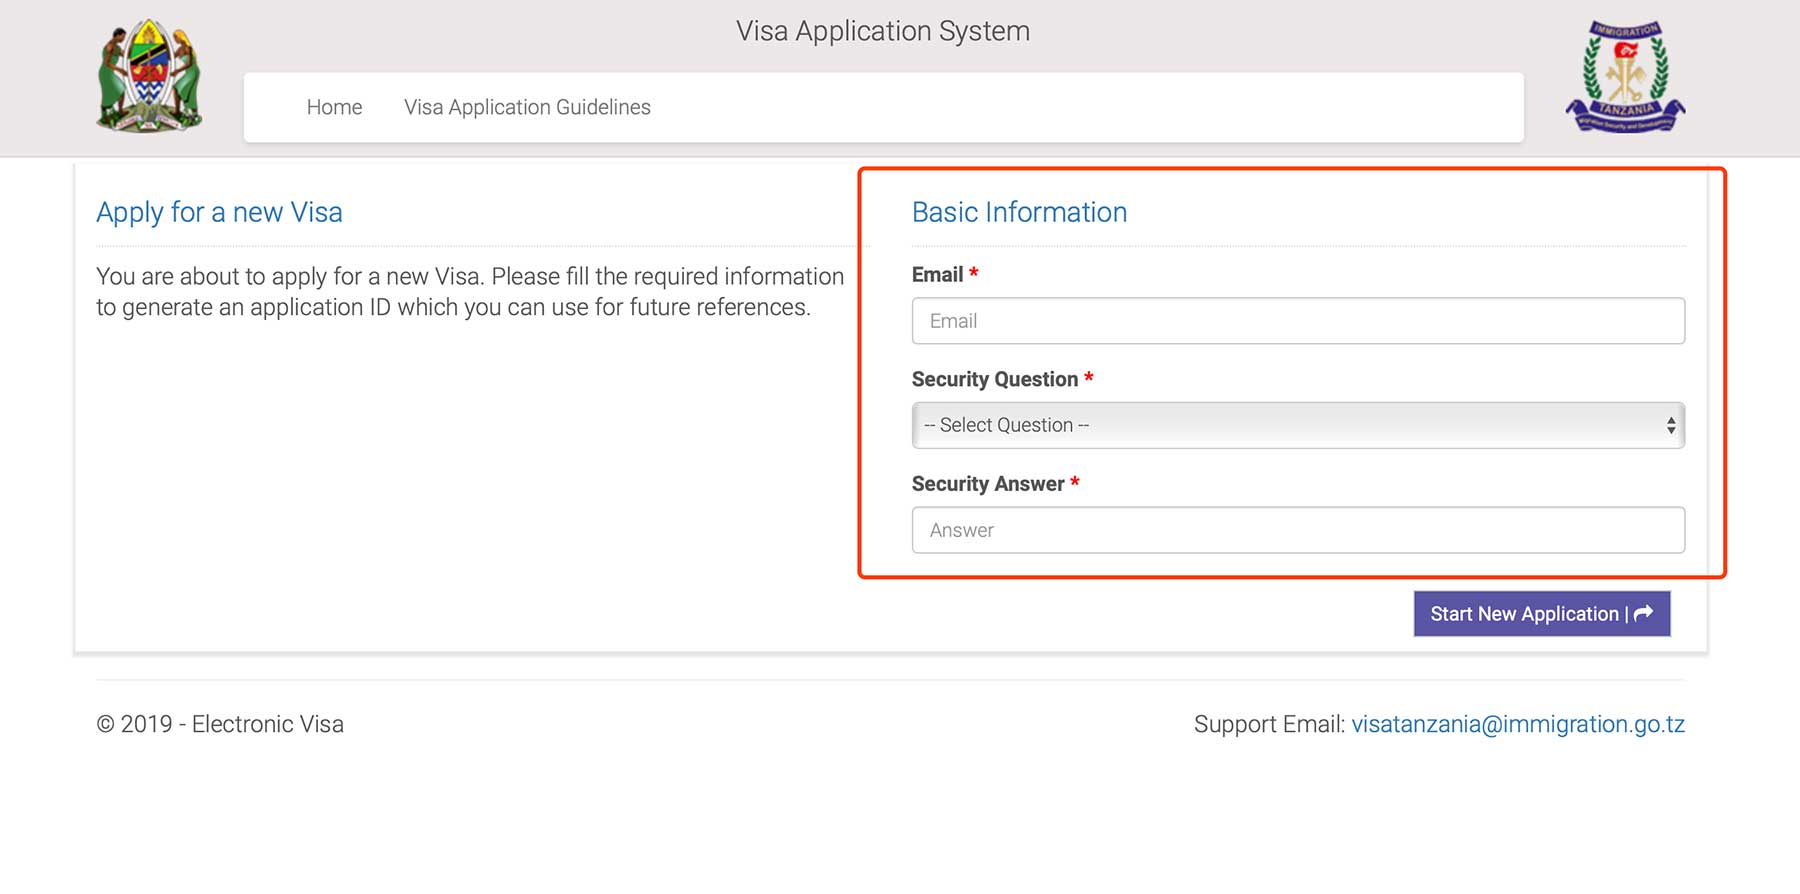Click the Basic Information heading
The height and width of the screenshot is (894, 1800).
1019,212
